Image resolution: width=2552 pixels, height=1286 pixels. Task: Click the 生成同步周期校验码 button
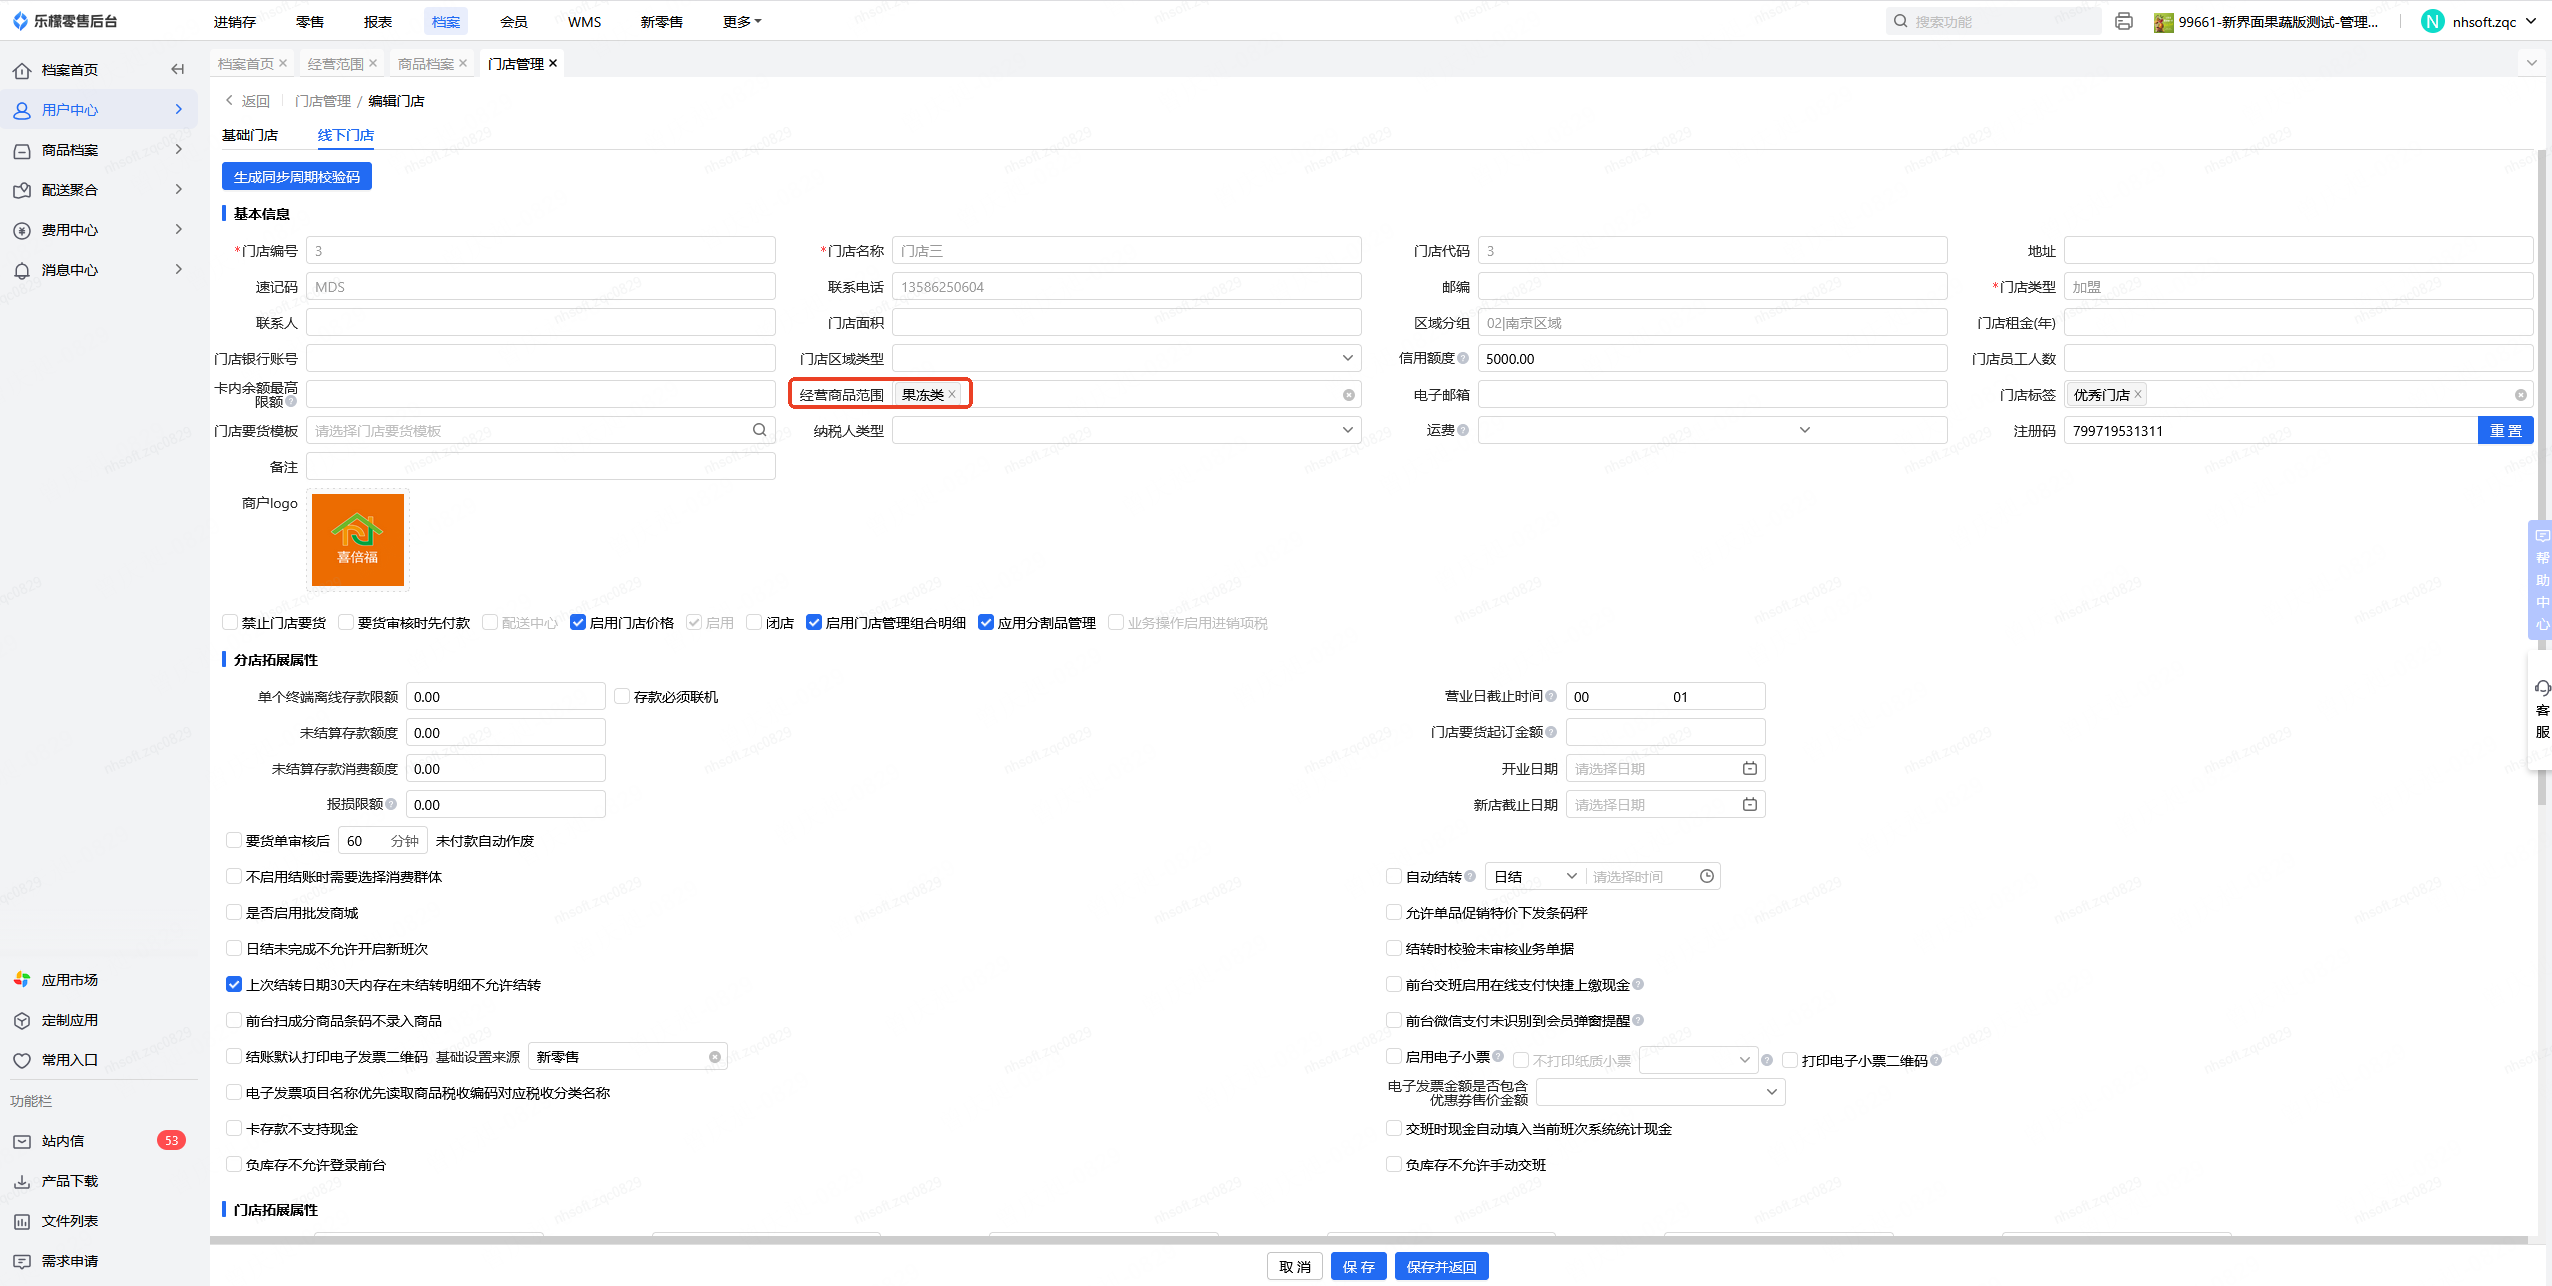pyautogui.click(x=296, y=177)
